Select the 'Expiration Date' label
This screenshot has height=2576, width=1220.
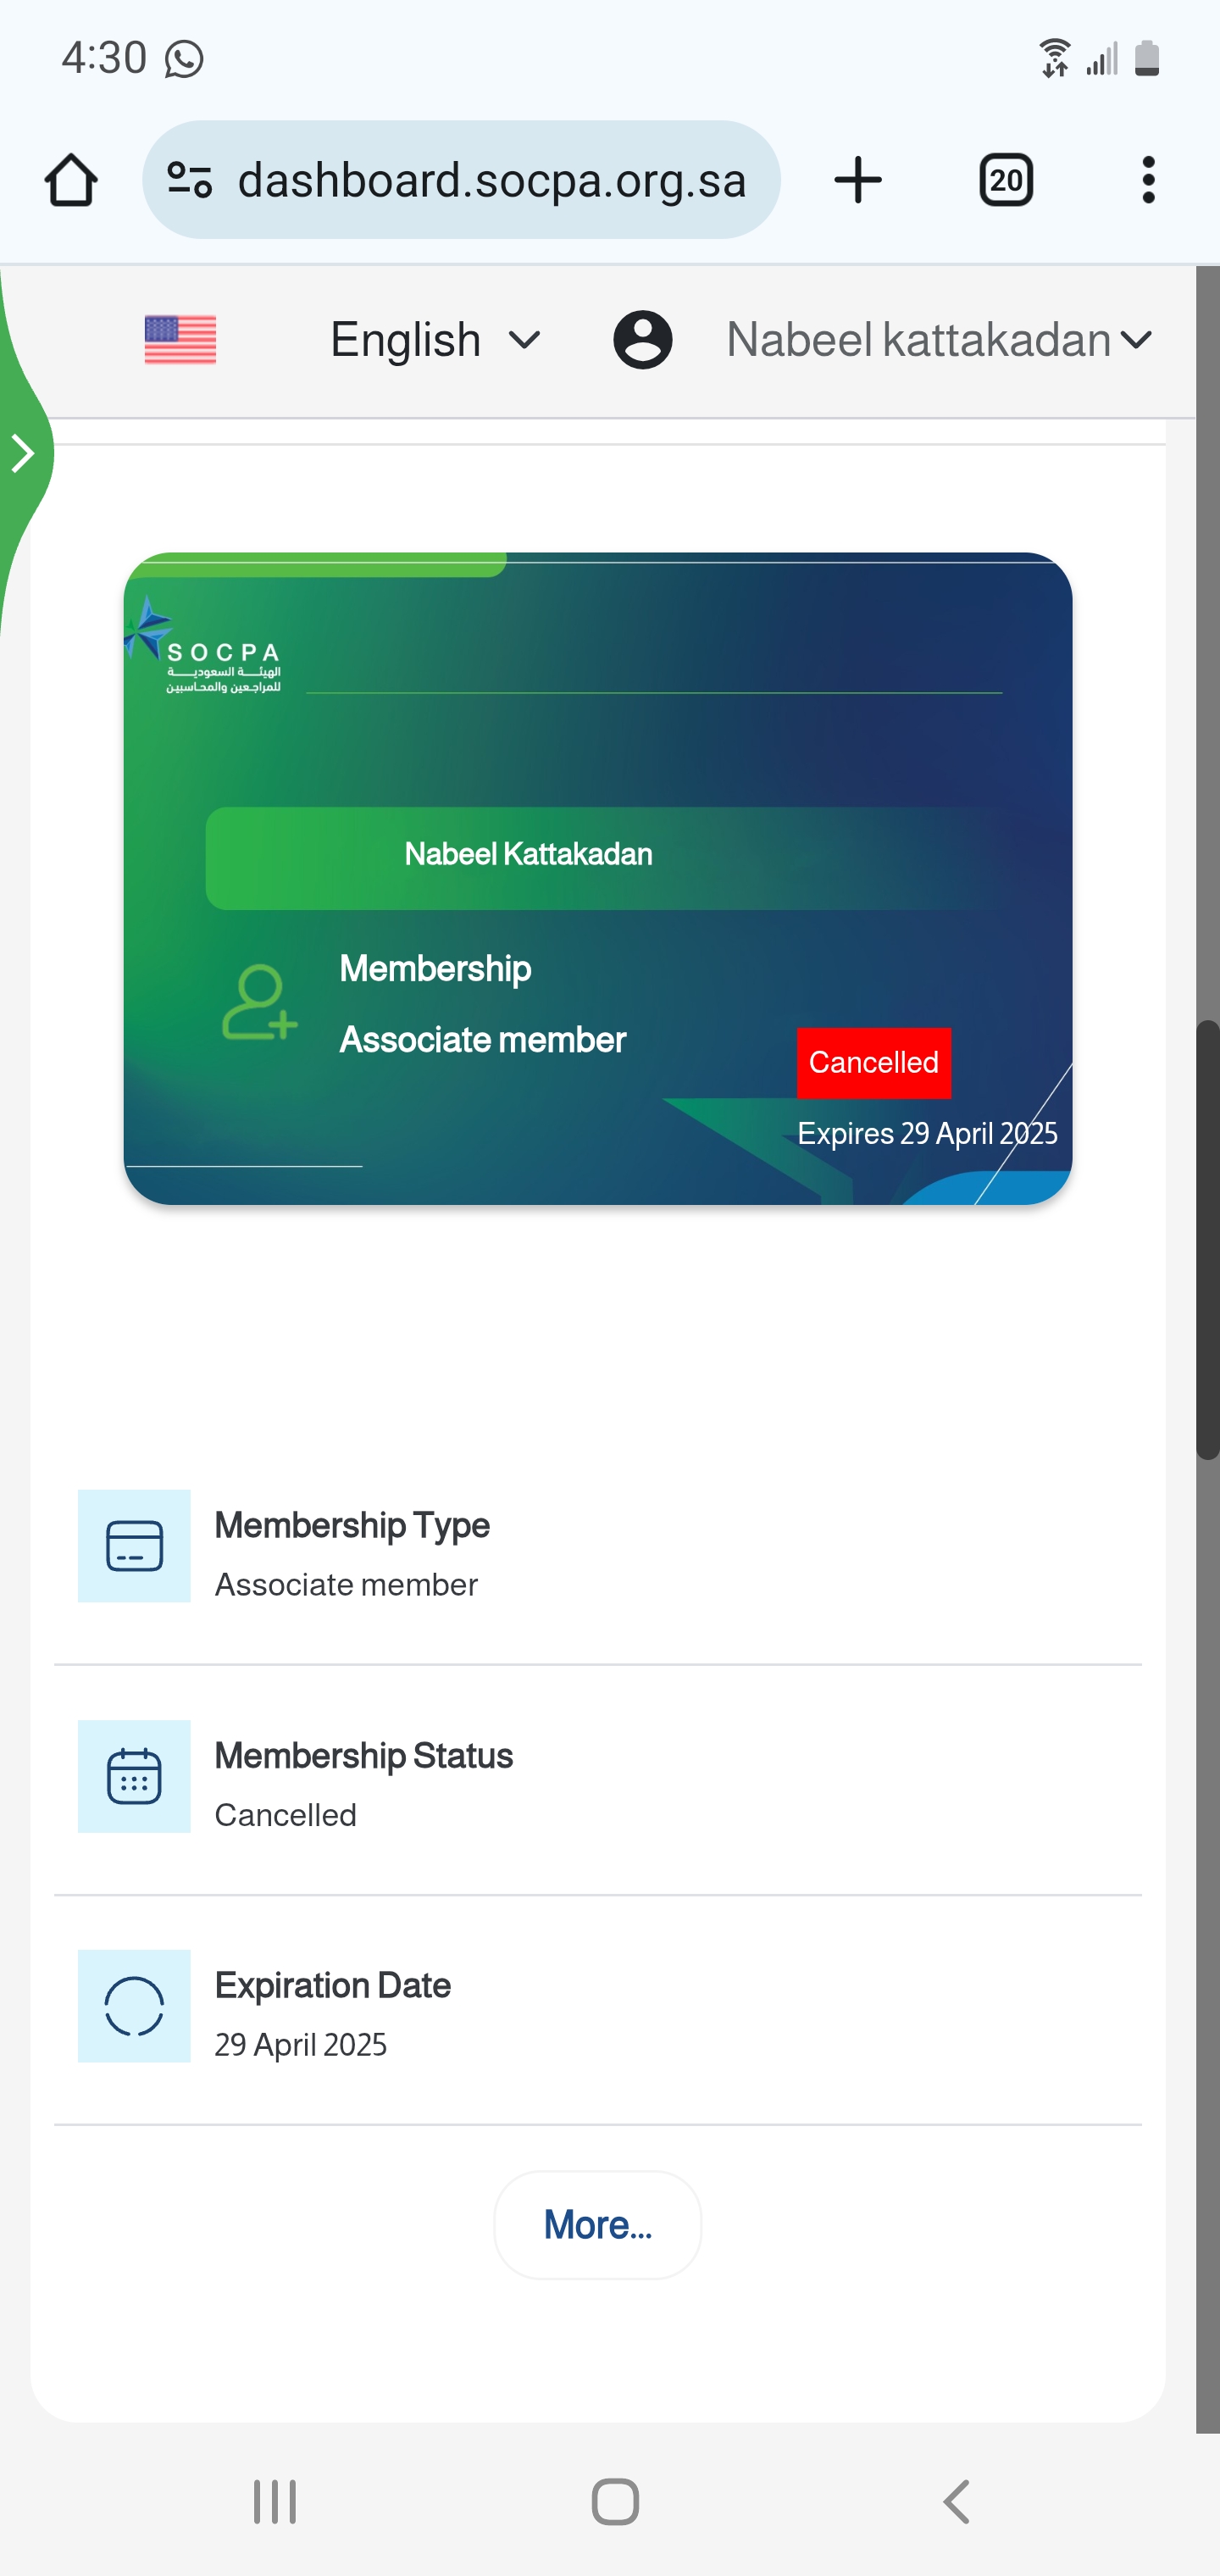[333, 1986]
